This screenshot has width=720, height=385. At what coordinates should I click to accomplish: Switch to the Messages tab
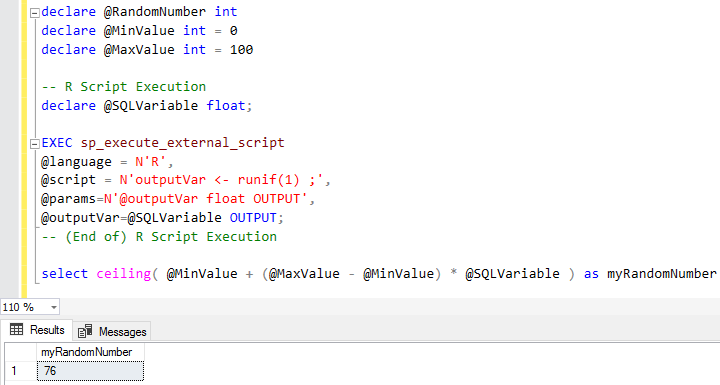tap(112, 331)
